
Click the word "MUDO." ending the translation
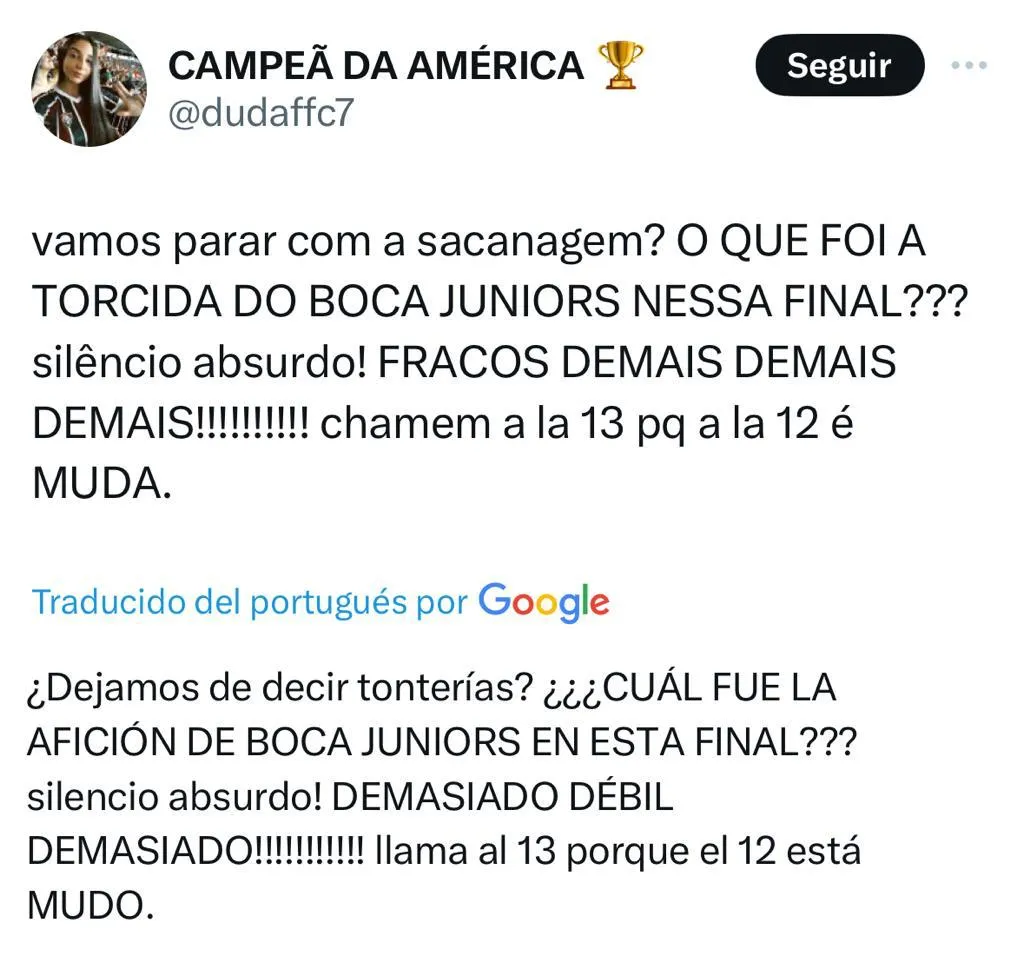pyautogui.click(x=91, y=905)
